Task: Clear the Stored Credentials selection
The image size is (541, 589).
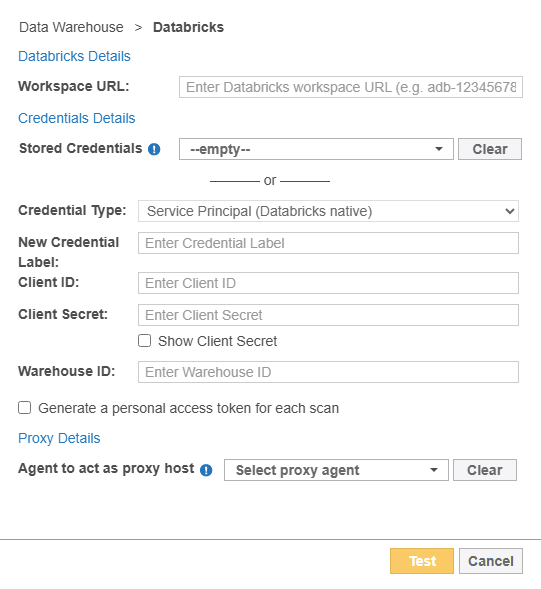Action: coord(490,149)
